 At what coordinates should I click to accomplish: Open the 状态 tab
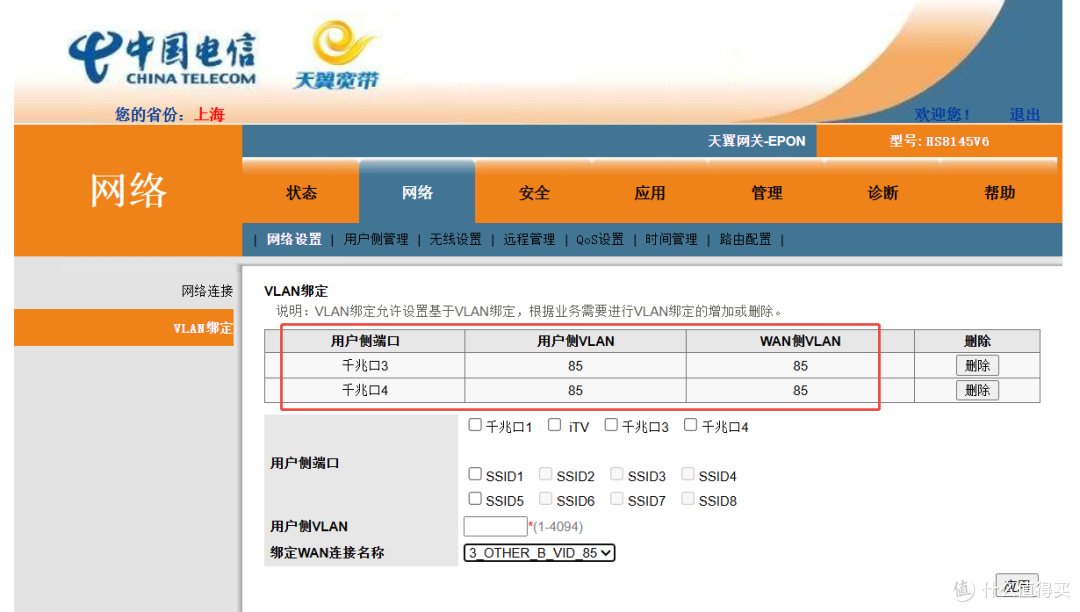click(x=301, y=193)
